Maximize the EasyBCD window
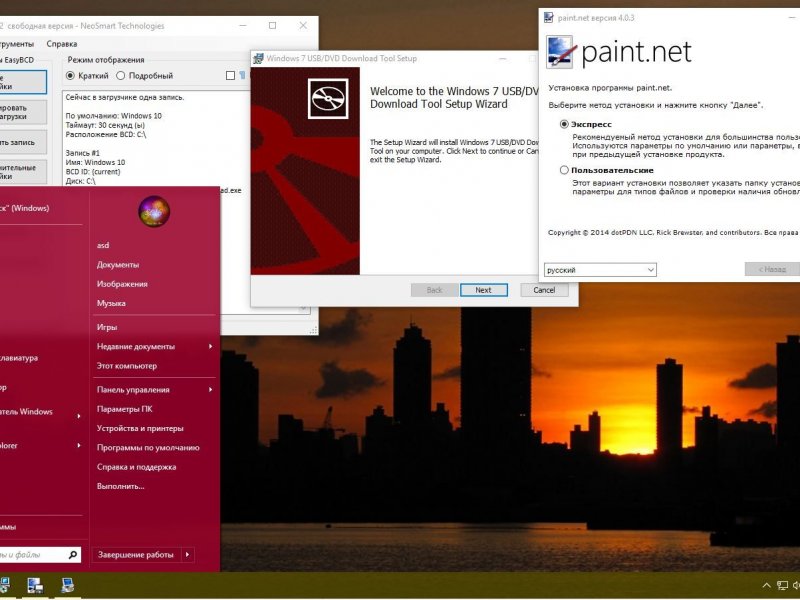This screenshot has height=600, width=800. pos(272,26)
